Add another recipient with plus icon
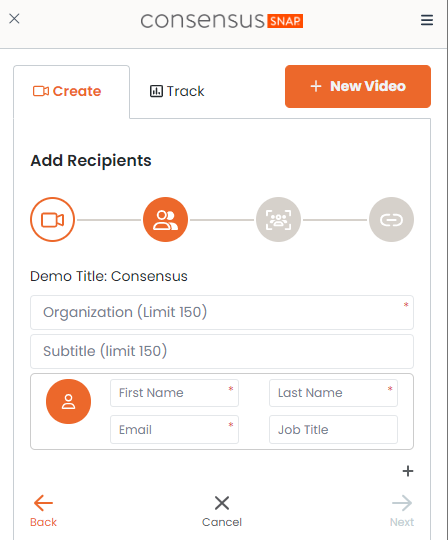Screen dimensions: 448x540 [408, 471]
